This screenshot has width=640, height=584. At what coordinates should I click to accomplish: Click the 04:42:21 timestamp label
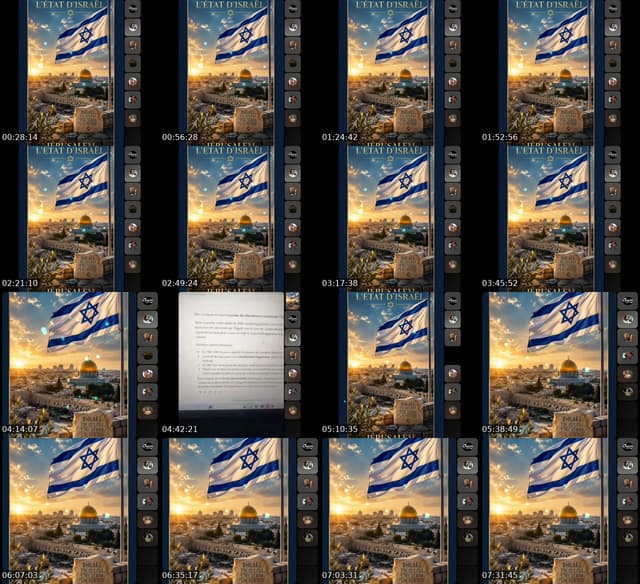point(180,429)
